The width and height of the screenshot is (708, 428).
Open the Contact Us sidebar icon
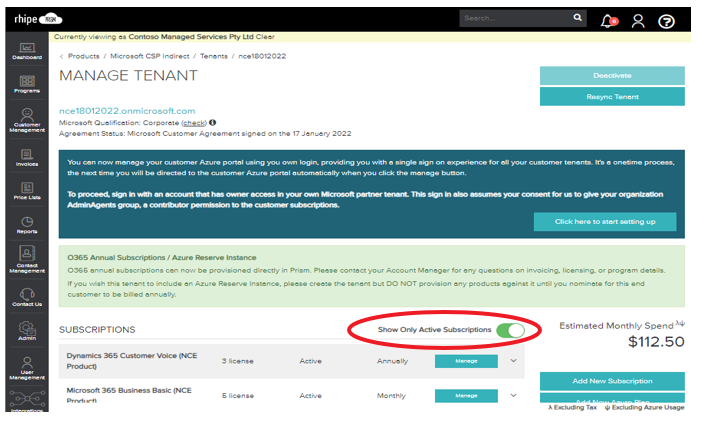pyautogui.click(x=27, y=298)
